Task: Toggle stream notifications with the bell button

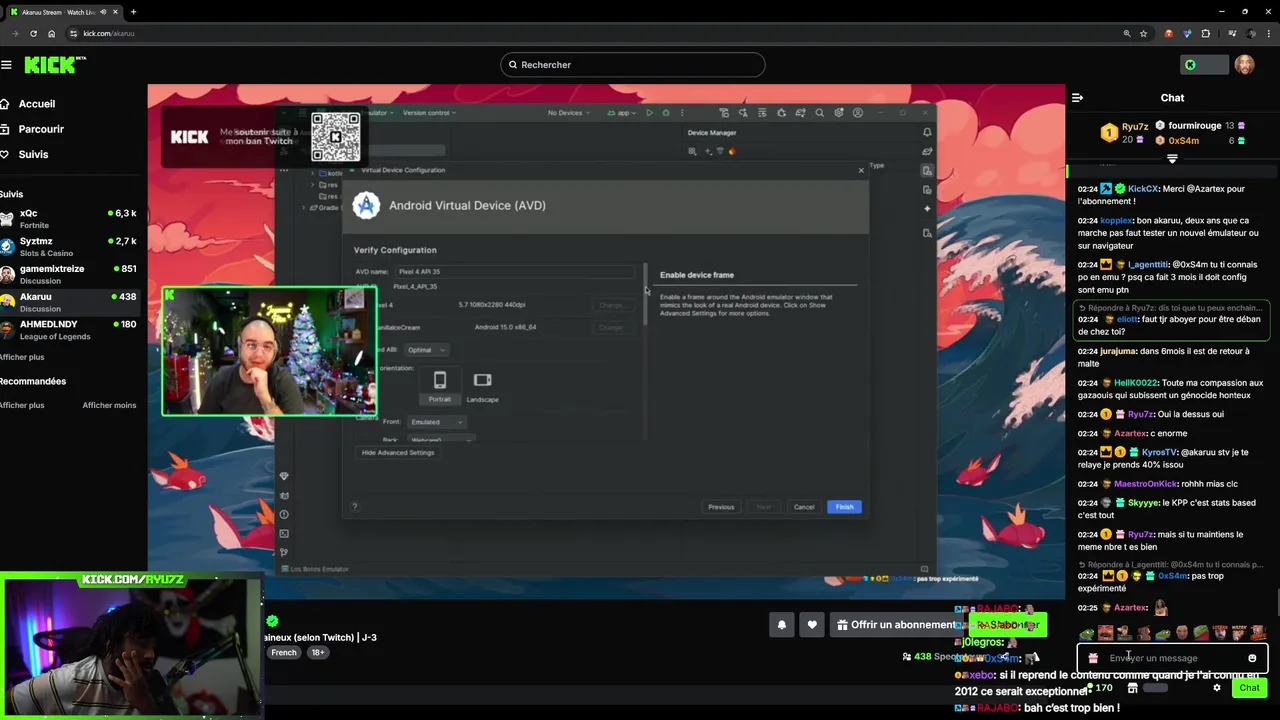Action: pos(782,625)
